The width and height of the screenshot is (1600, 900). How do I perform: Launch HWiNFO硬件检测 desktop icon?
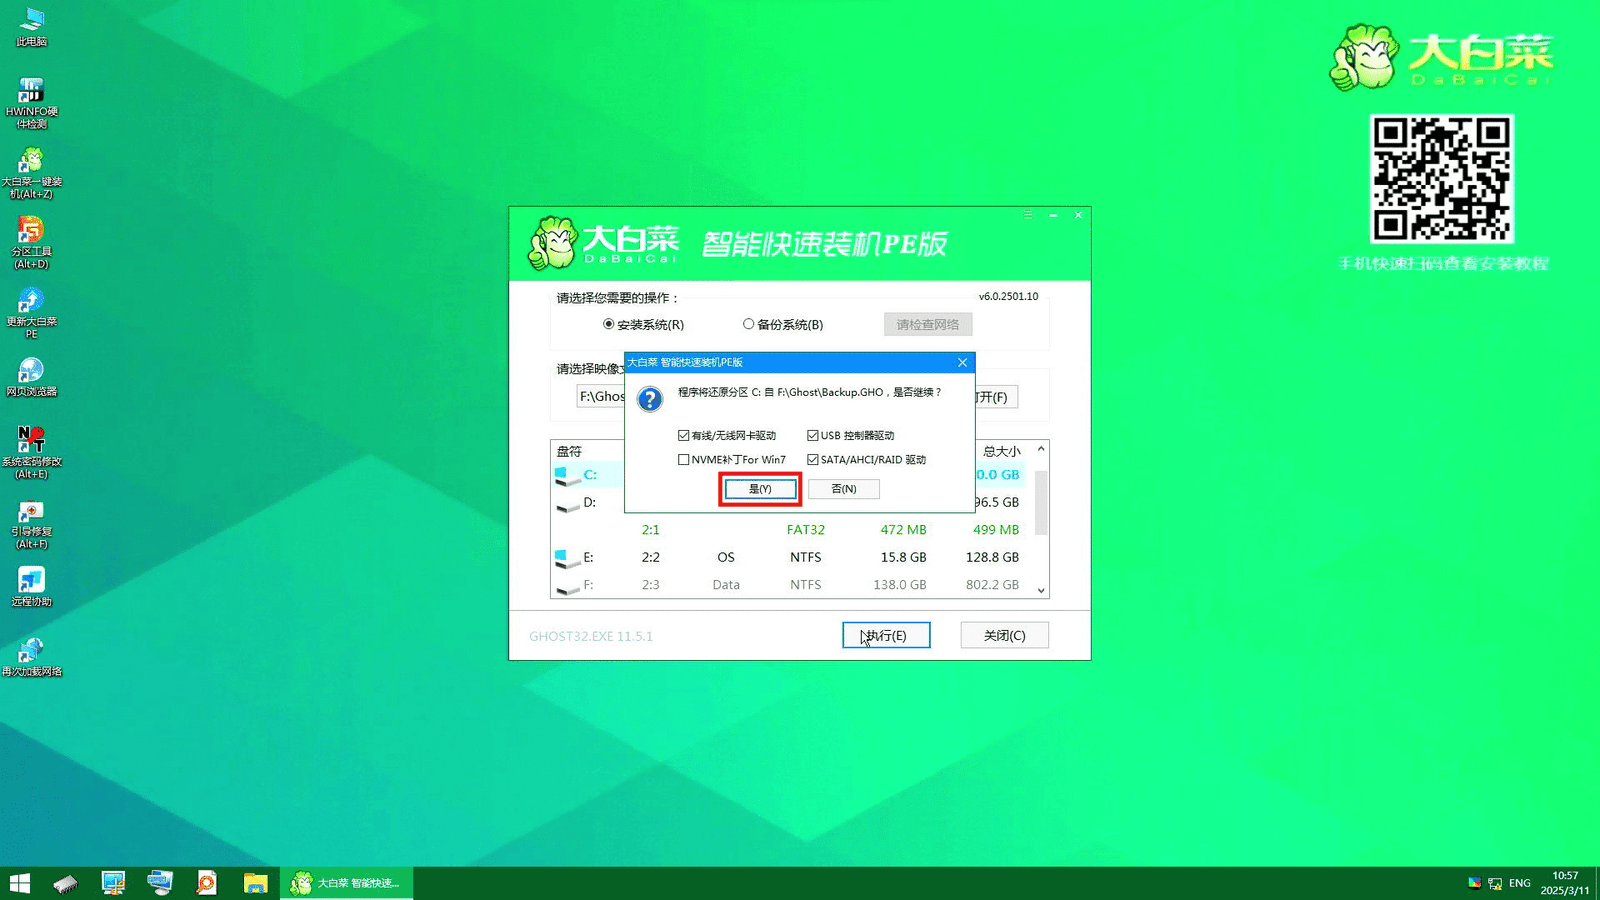click(31, 103)
